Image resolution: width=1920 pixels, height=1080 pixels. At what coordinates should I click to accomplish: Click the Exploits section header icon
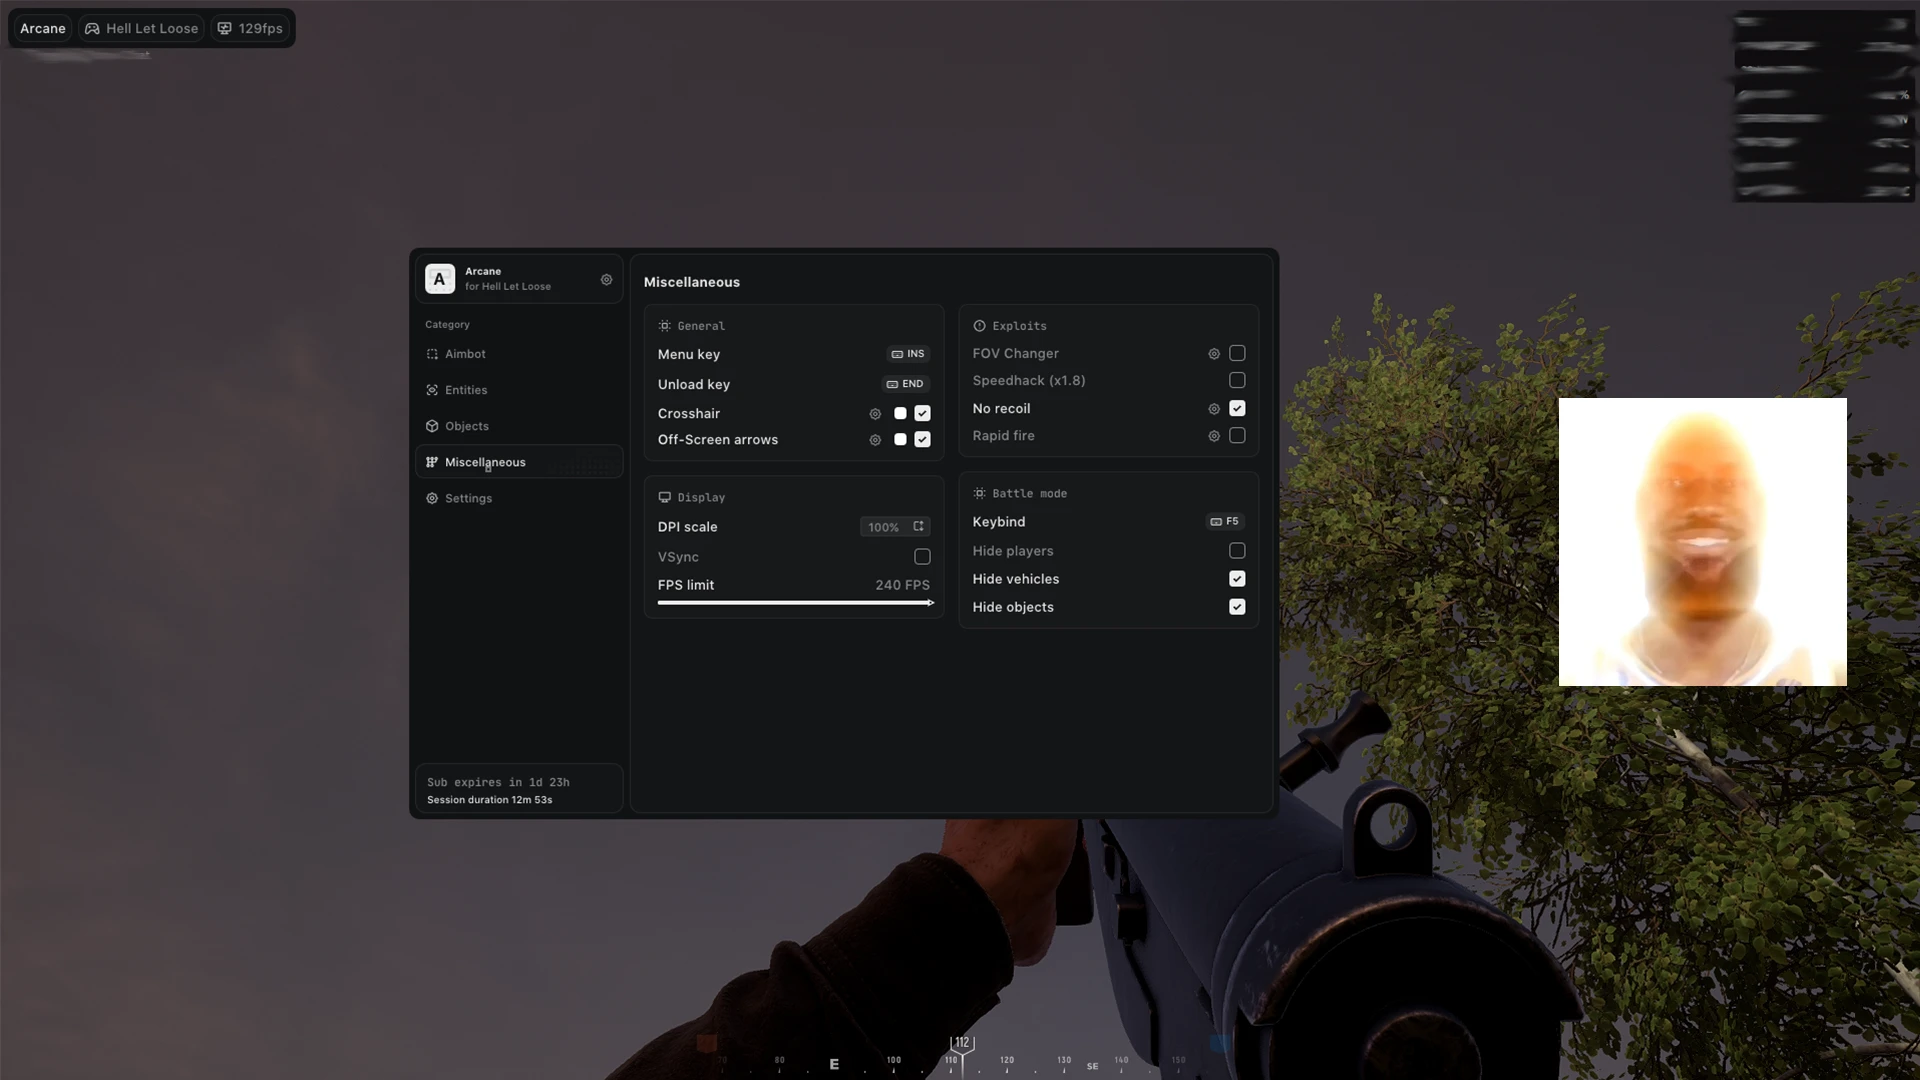coord(980,326)
